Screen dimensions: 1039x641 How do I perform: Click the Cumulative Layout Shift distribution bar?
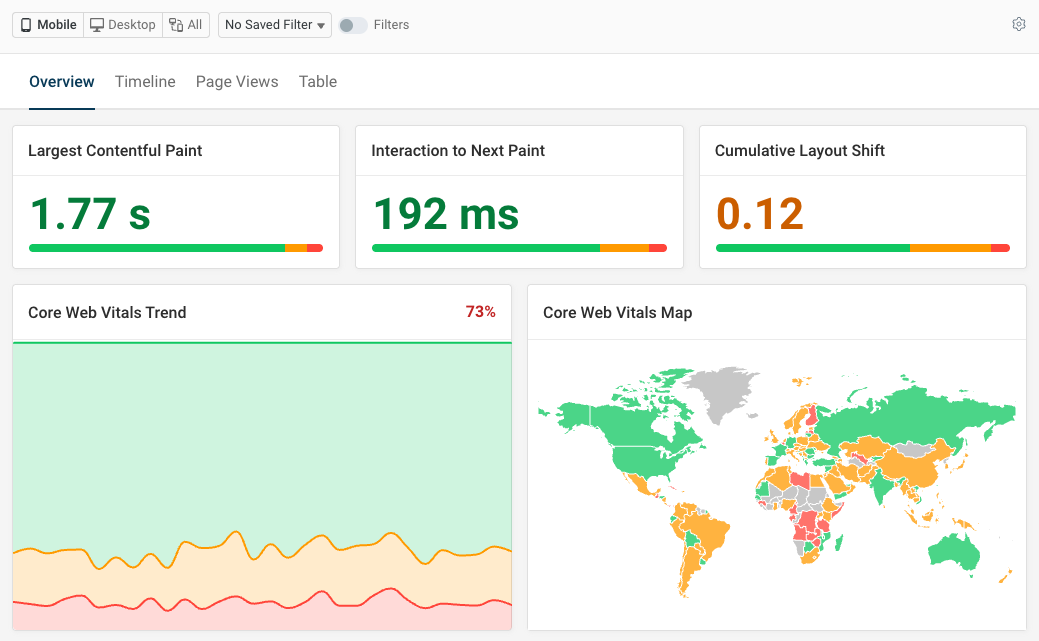[863, 248]
